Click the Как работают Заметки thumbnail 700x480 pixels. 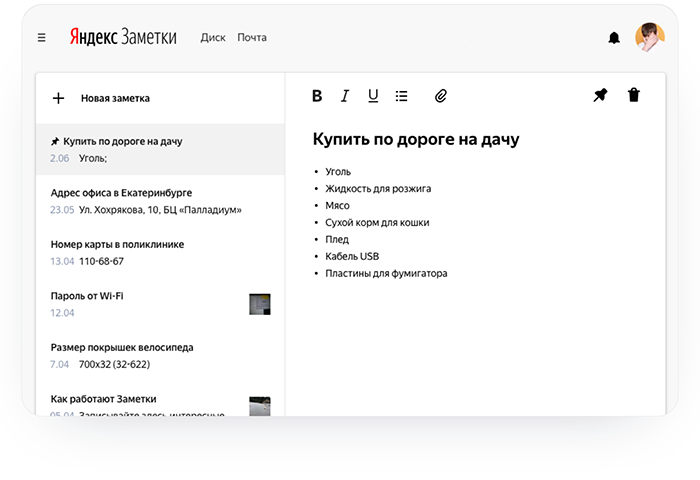pyautogui.click(x=260, y=406)
